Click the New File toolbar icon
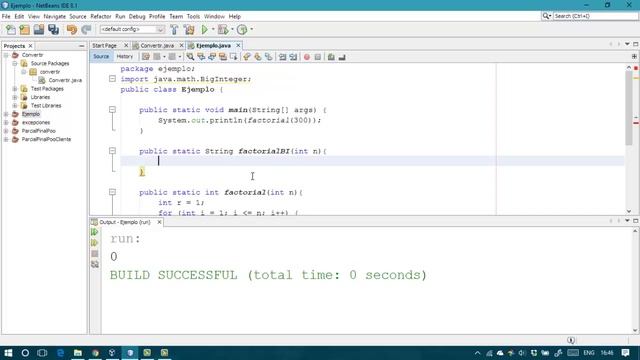640x360 pixels. click(x=11, y=29)
